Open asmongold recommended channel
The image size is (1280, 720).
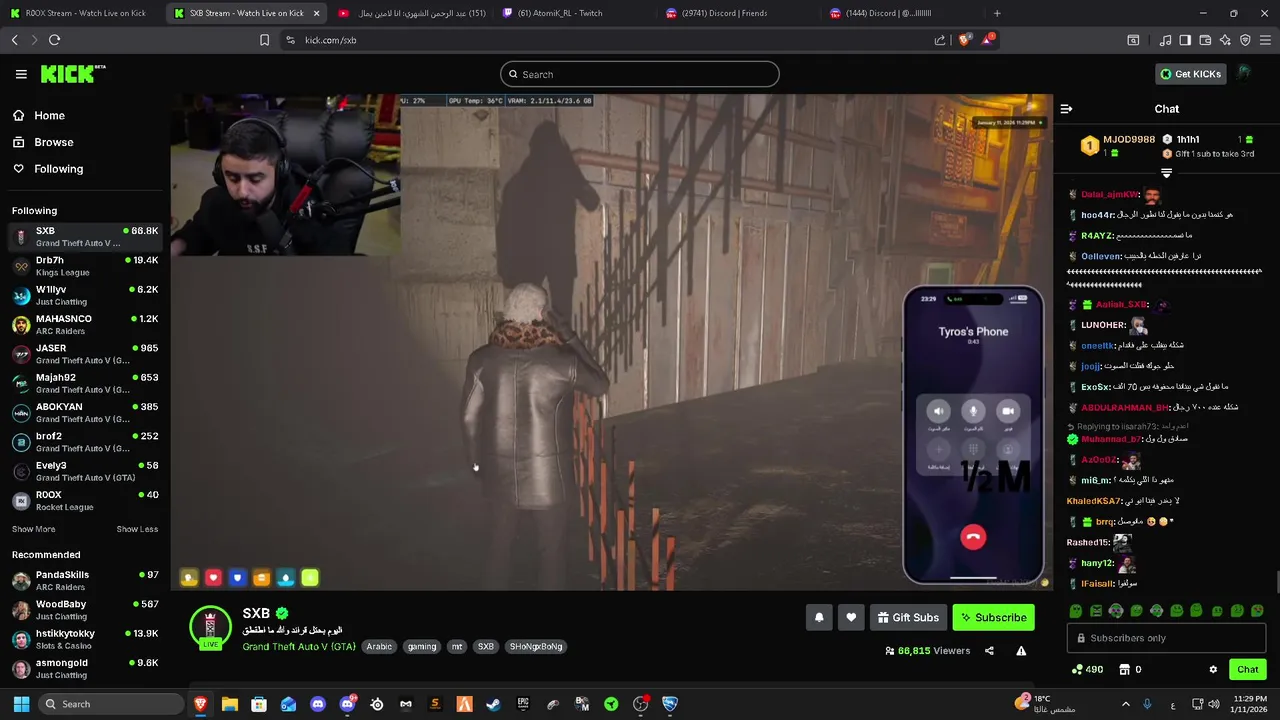point(85,669)
